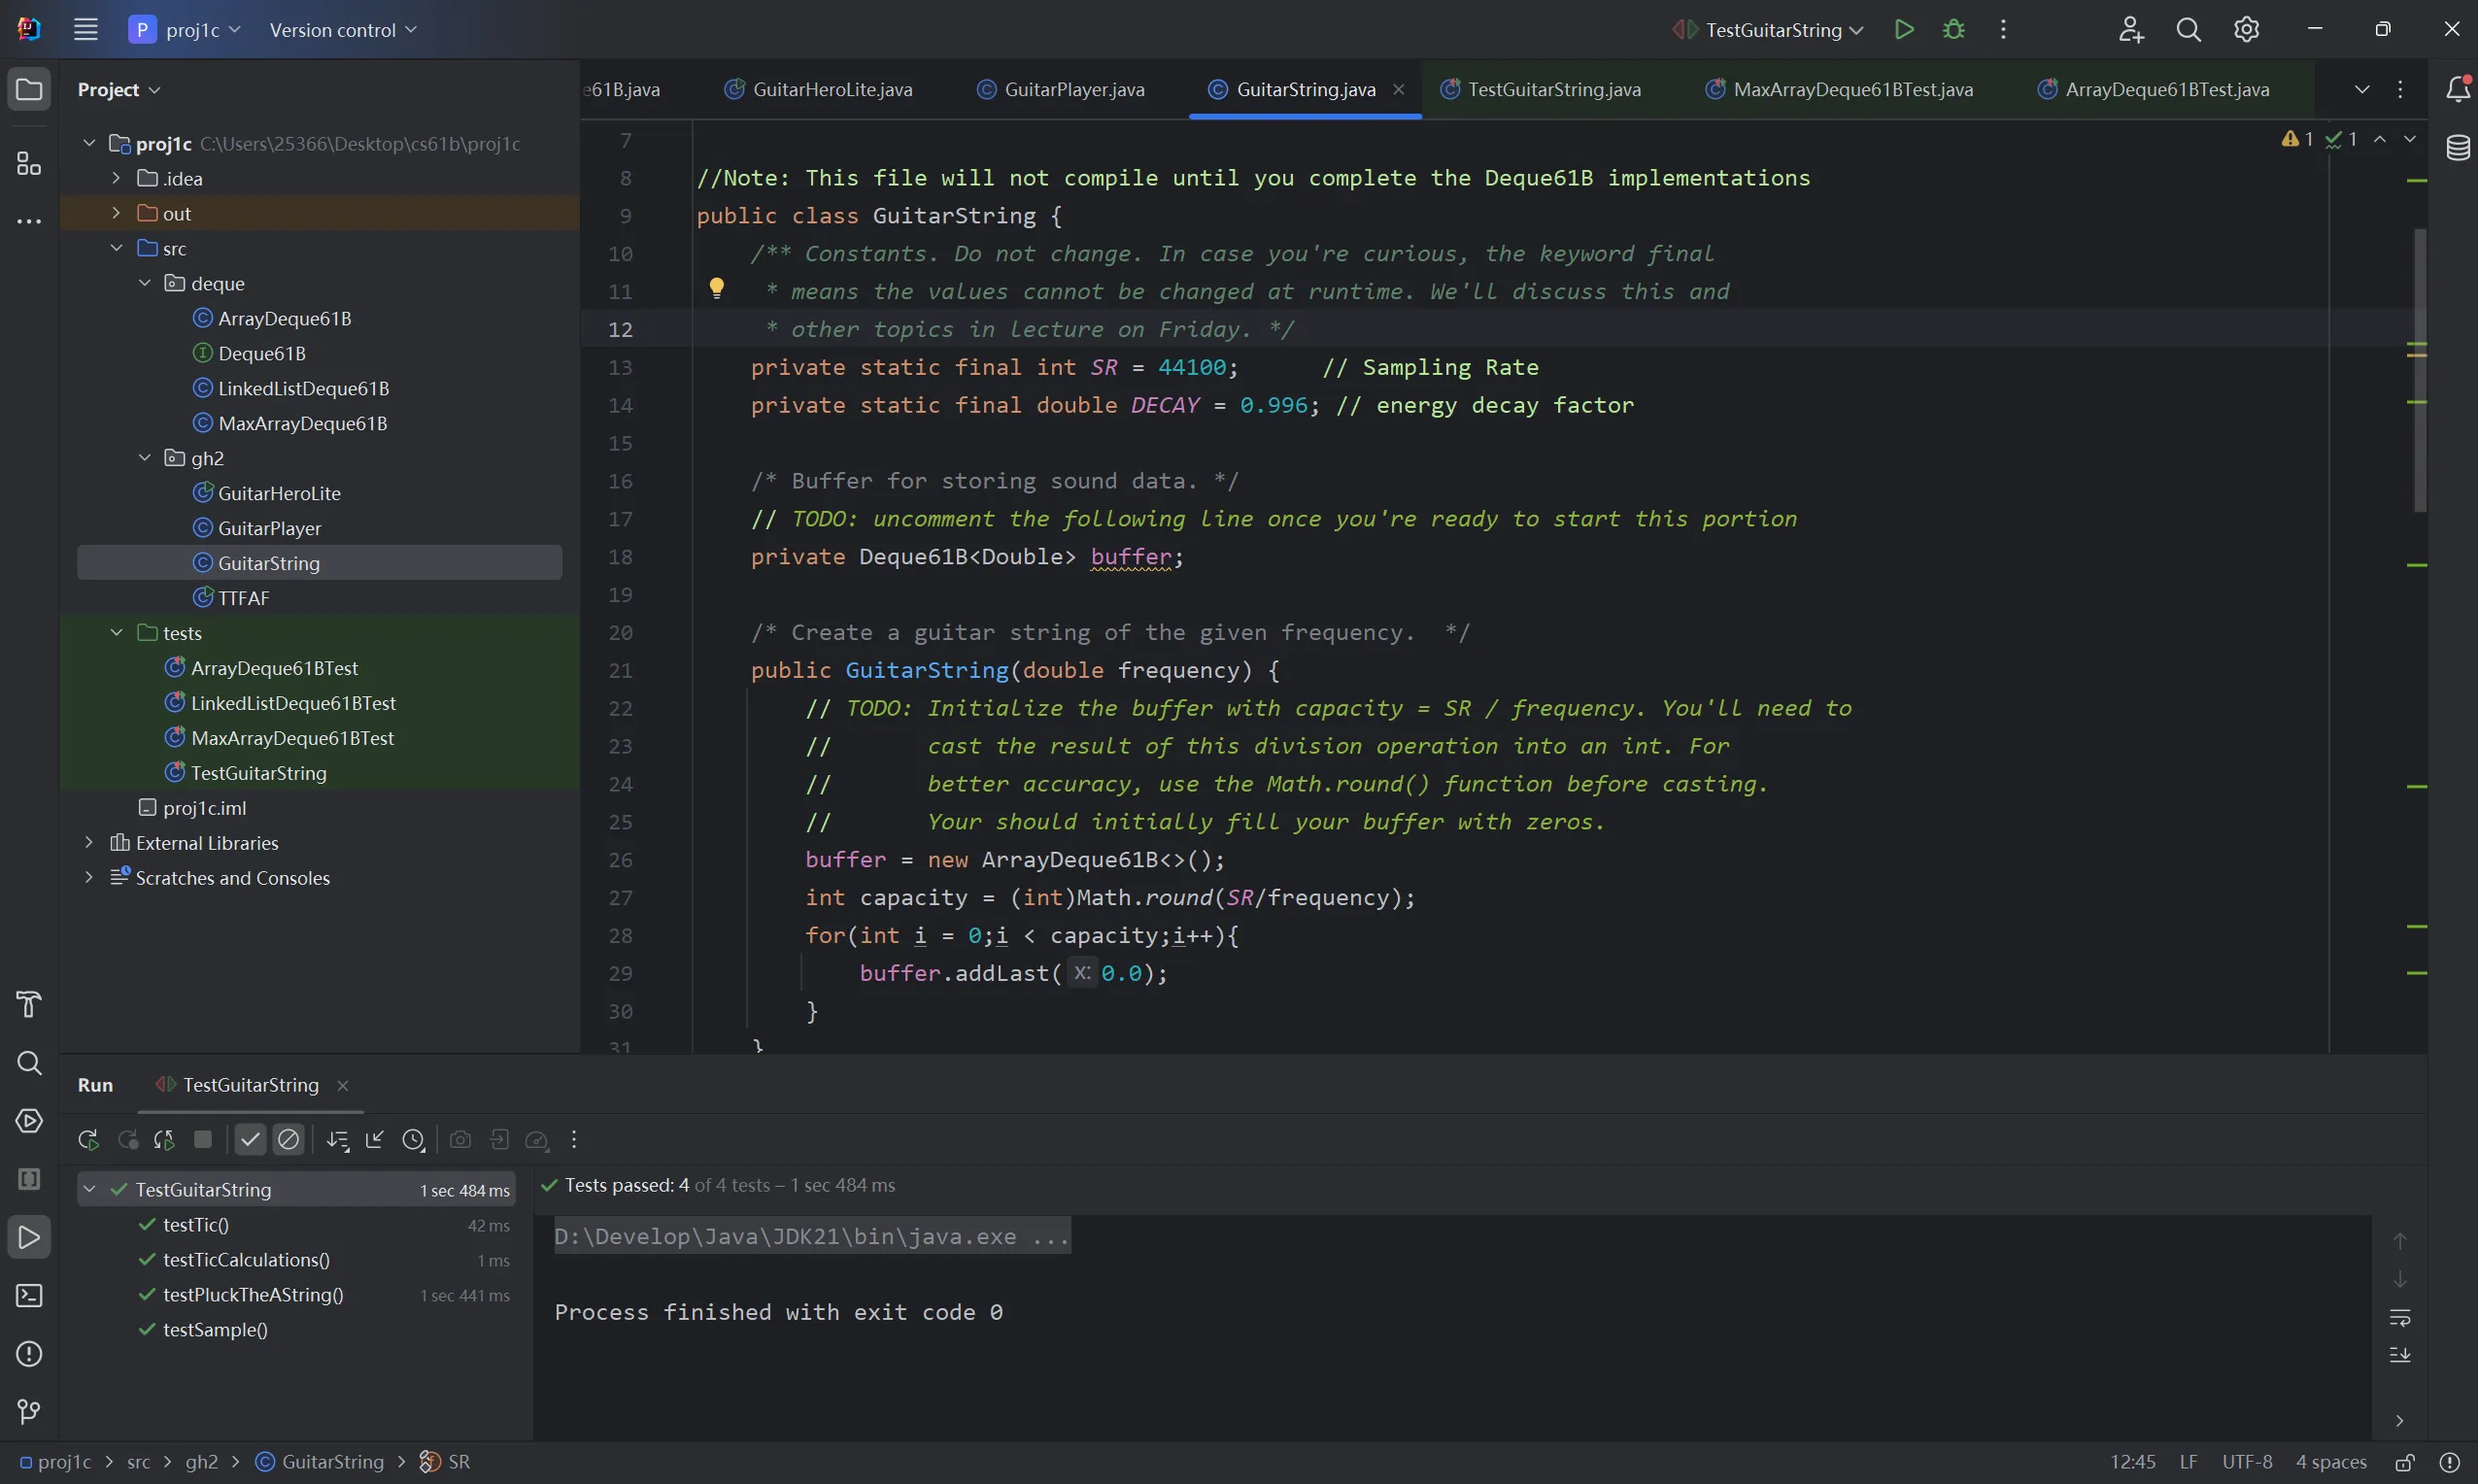Collapse the deque package
2478x1484 pixels.
[x=144, y=283]
